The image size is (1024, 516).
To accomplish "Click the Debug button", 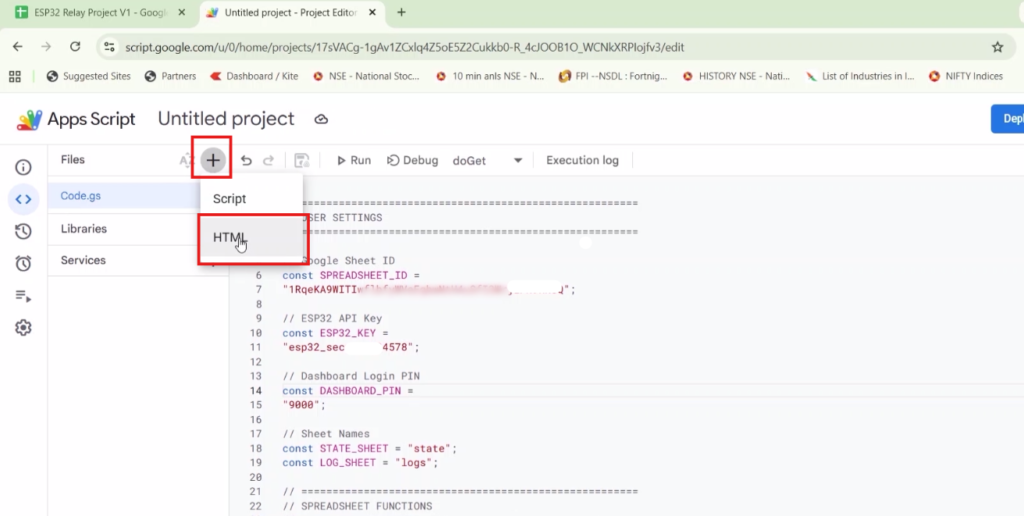I will tap(413, 161).
